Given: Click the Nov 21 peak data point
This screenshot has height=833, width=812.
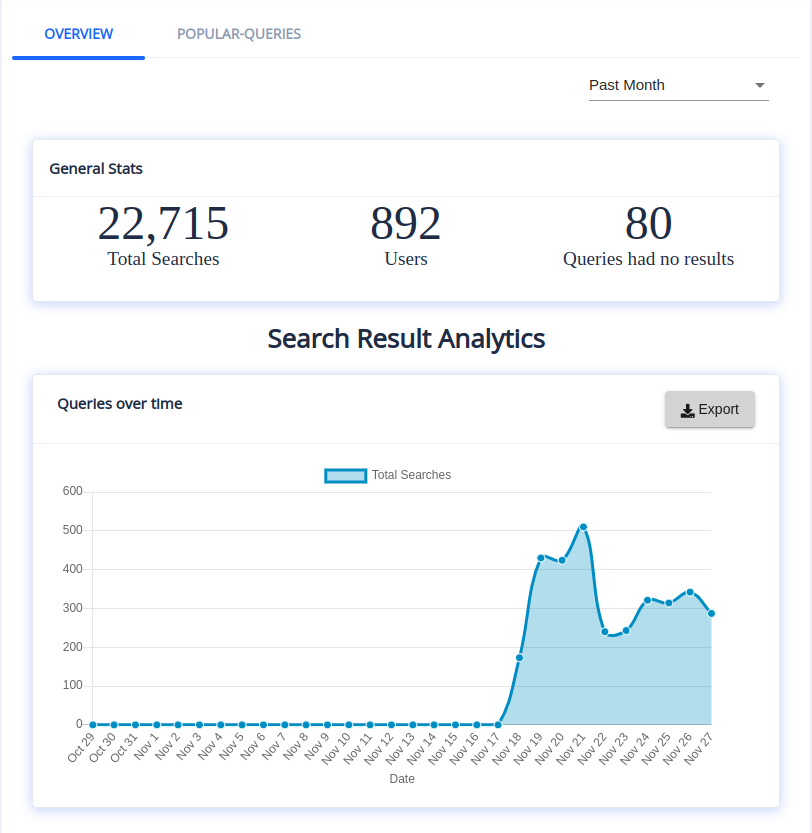Looking at the screenshot, I should click(x=583, y=527).
